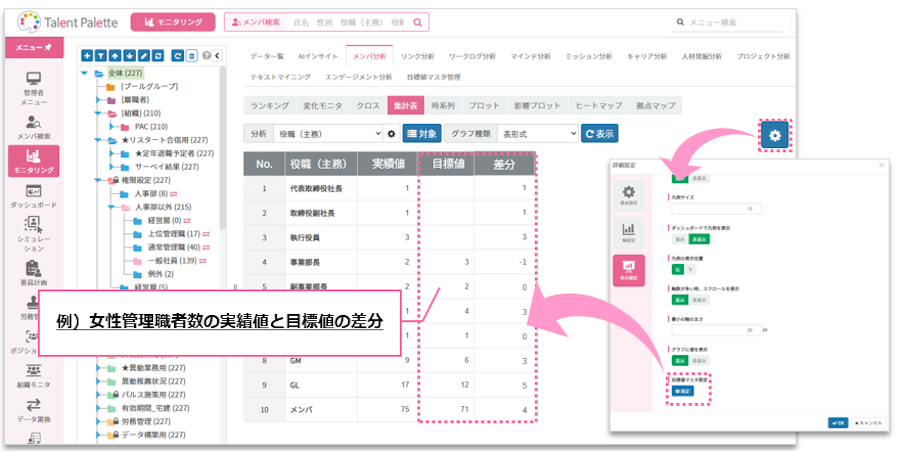Expand the [離職者] tree node
900x453 pixels.
(x=98, y=100)
